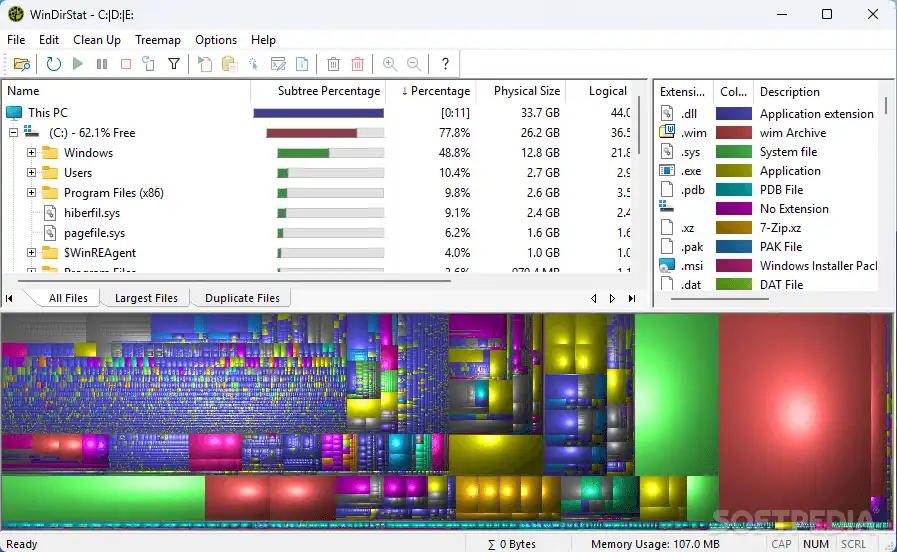Click the Zoom In magnifier icon
The width and height of the screenshot is (897, 552).
click(x=389, y=64)
